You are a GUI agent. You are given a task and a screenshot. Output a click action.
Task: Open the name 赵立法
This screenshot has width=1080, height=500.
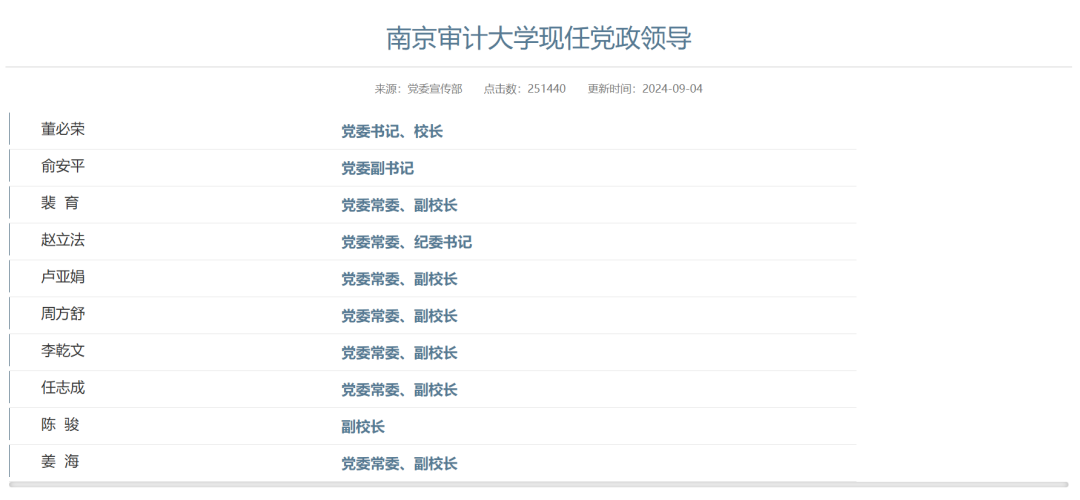[x=63, y=240]
